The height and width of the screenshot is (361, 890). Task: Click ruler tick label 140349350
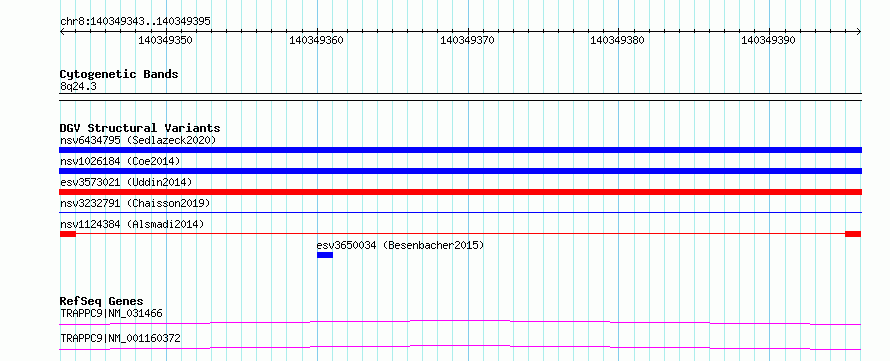pyautogui.click(x=165, y=40)
